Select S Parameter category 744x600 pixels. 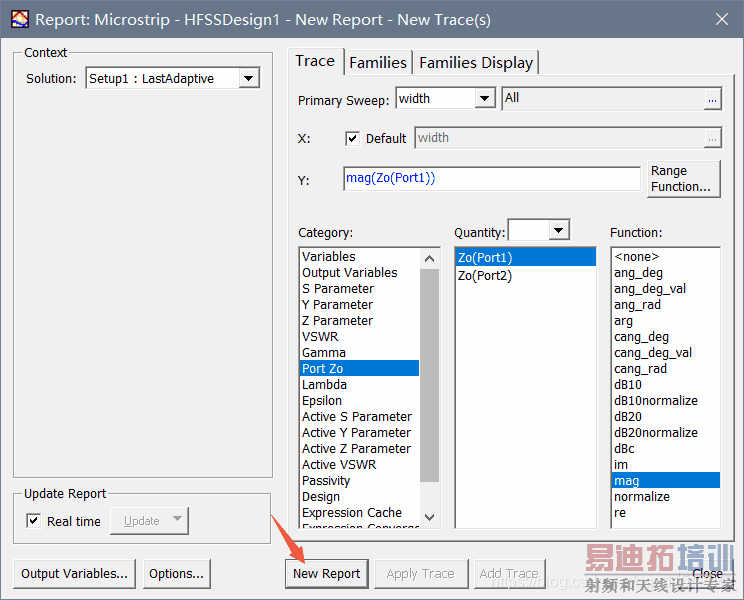coord(359,289)
